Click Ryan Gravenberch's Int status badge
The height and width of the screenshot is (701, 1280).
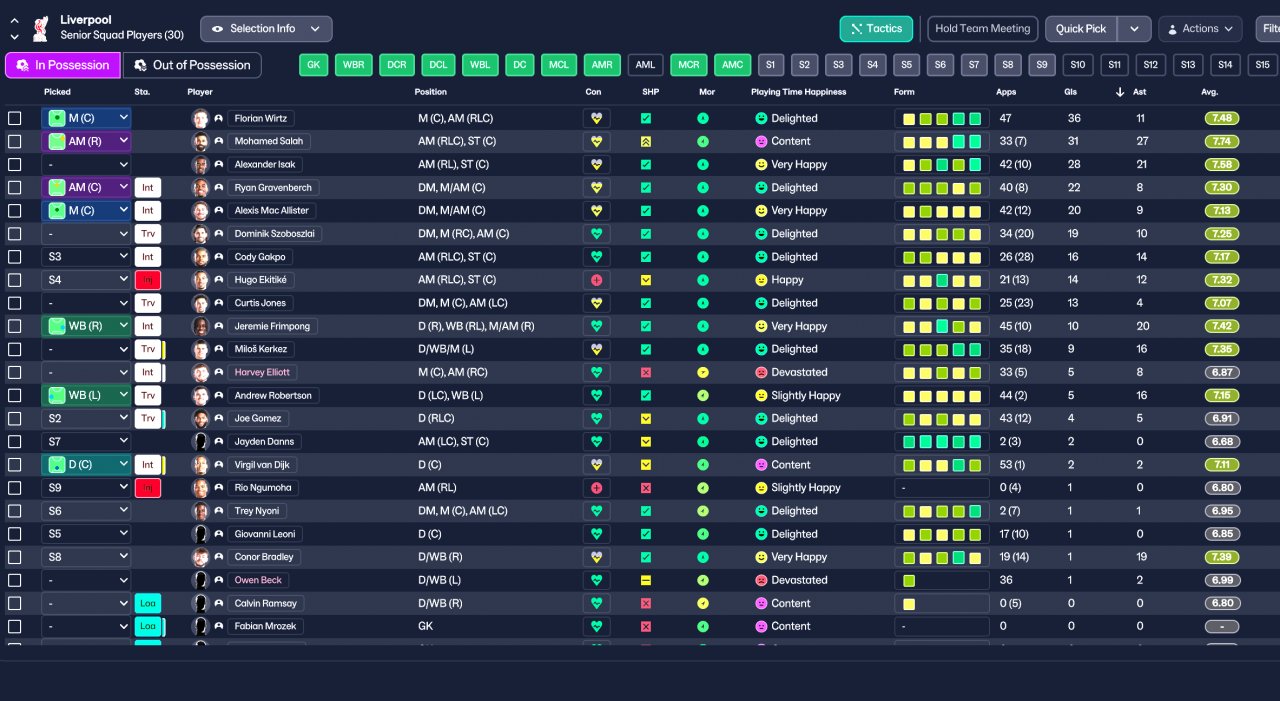[x=147, y=187]
